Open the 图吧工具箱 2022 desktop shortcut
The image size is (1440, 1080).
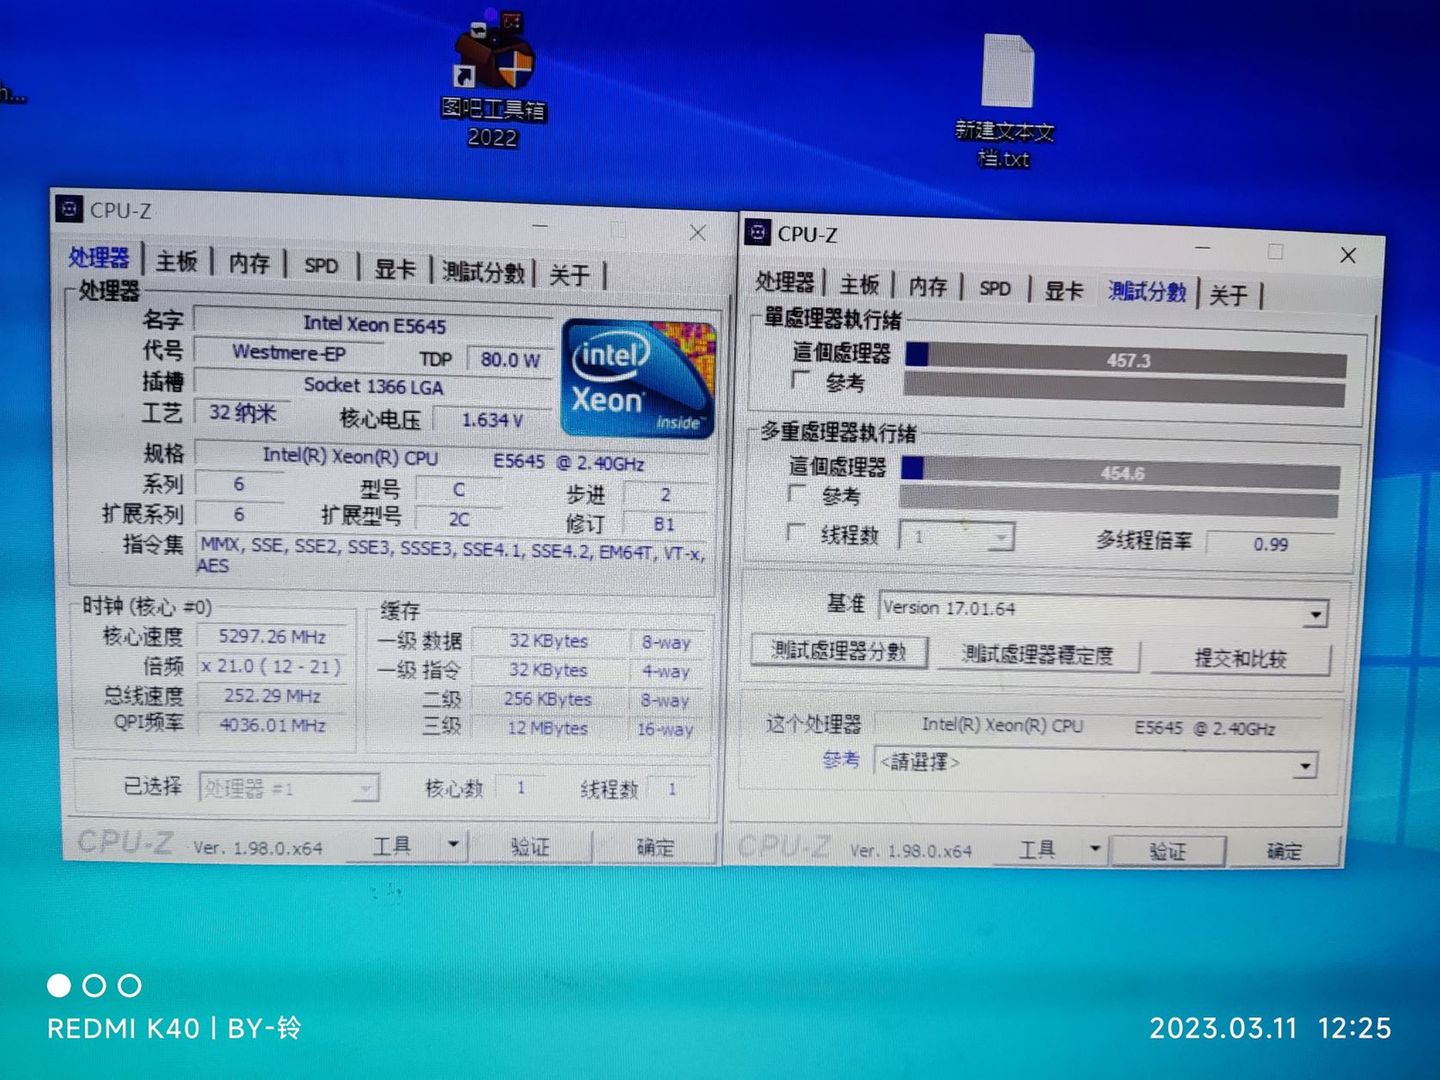(494, 80)
